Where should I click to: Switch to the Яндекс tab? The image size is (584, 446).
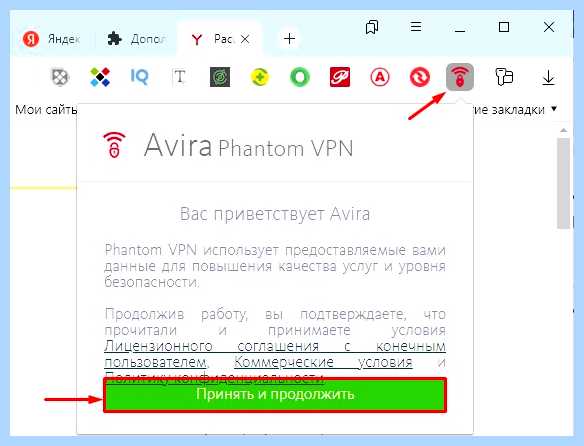[x=52, y=39]
